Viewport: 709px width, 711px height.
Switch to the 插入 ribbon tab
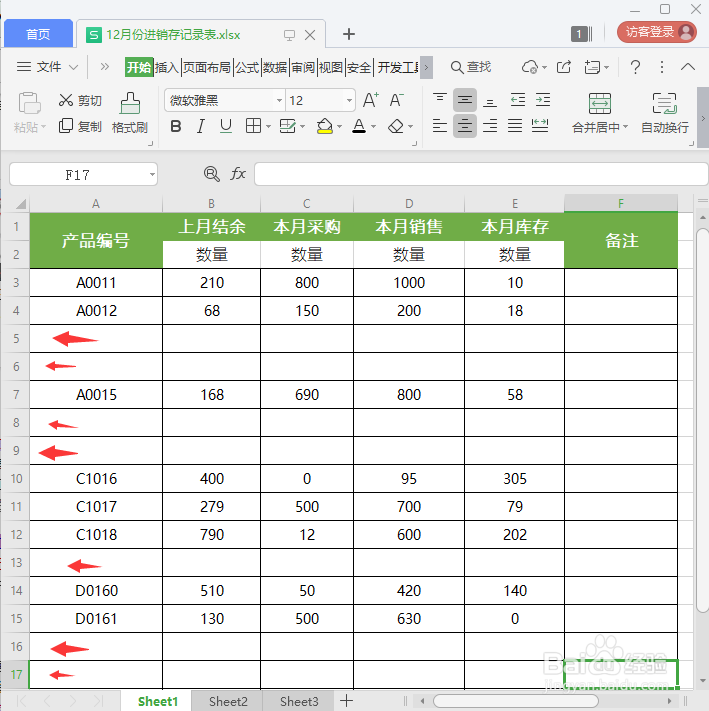pos(167,68)
